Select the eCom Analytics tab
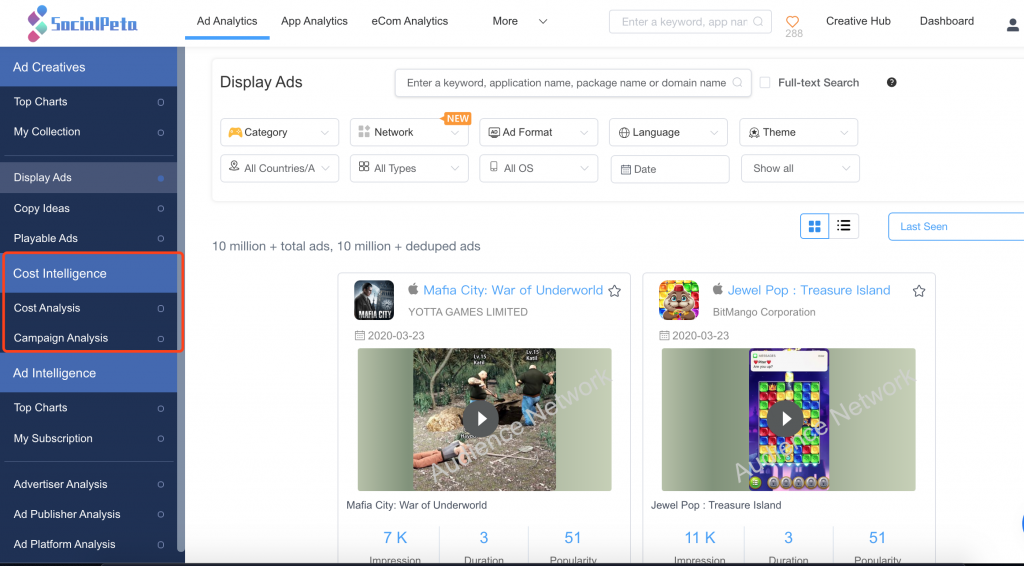Viewport: 1024px width, 566px height. point(409,21)
